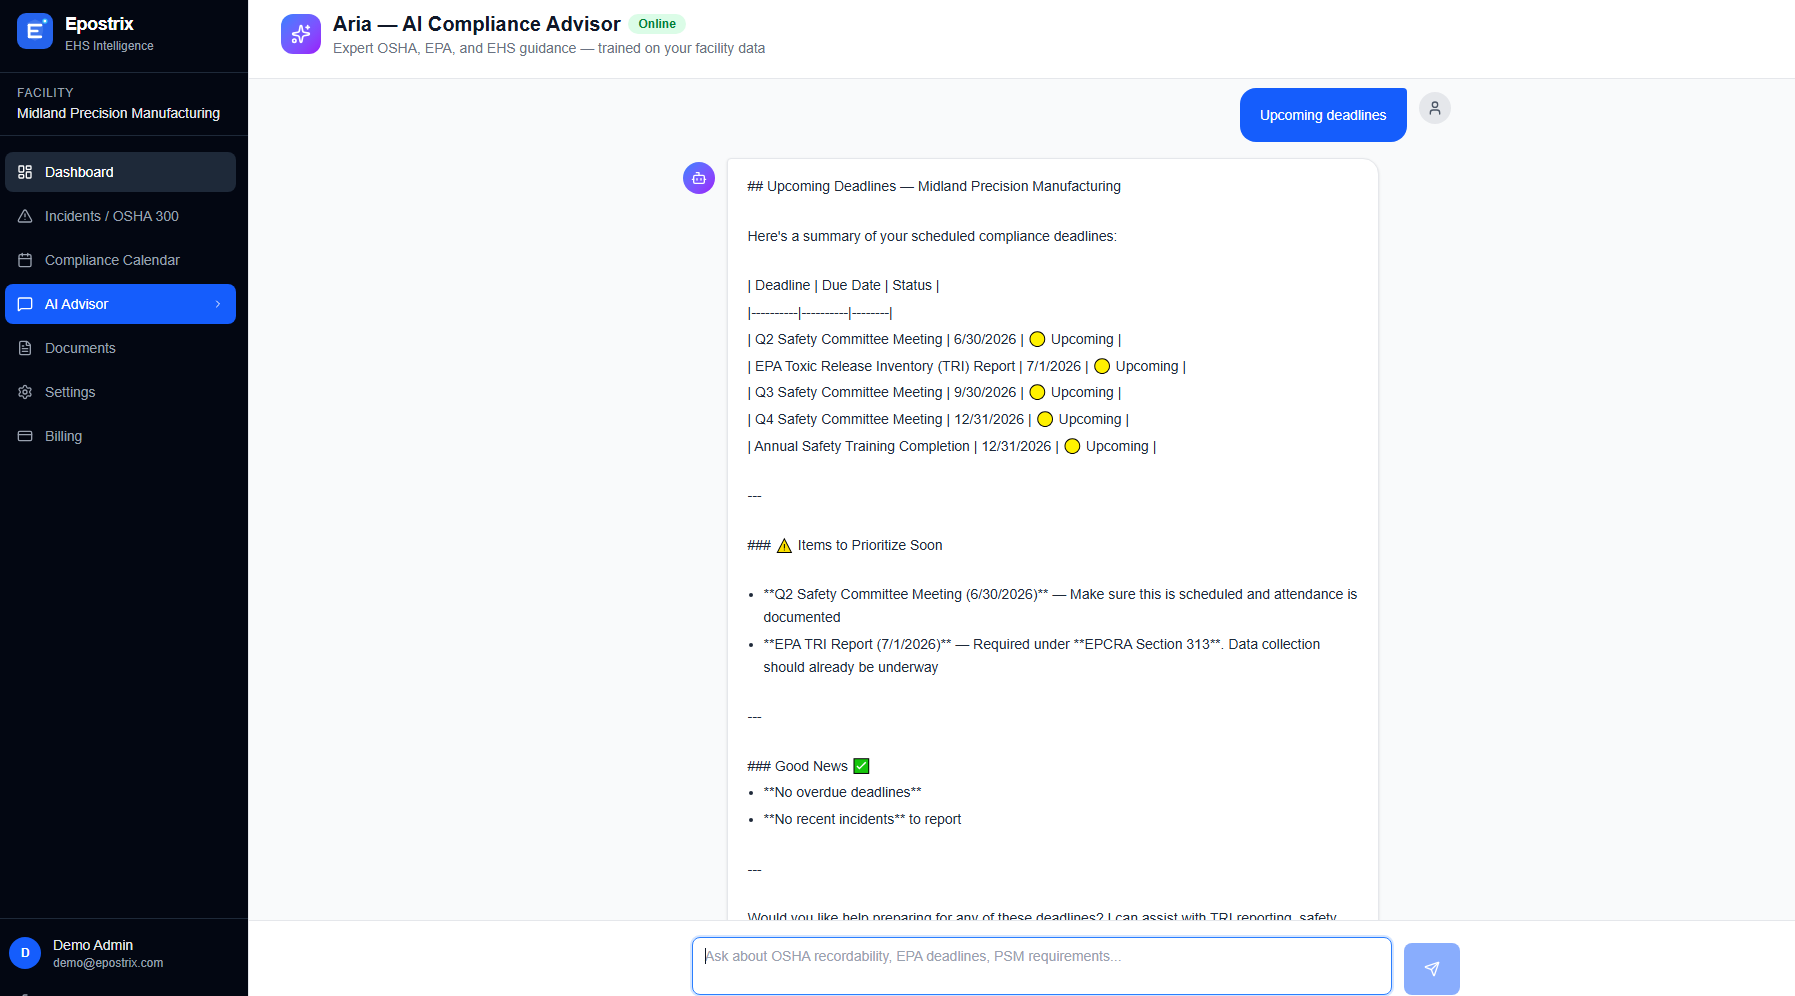Click the EPA Toxic Release Inventory row

click(x=967, y=366)
